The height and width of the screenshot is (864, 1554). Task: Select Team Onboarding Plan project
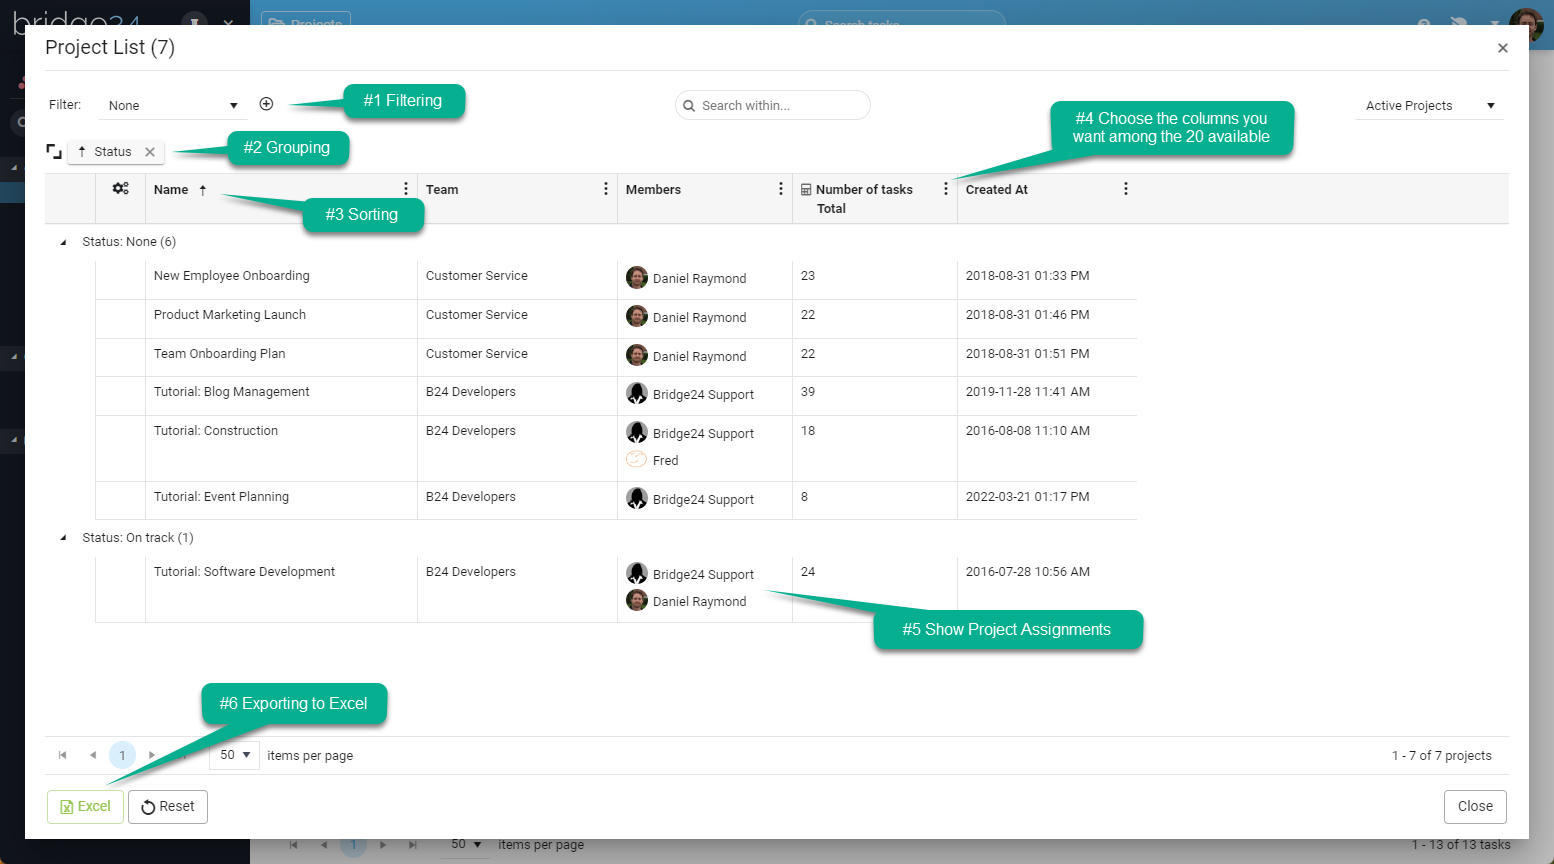(x=220, y=354)
